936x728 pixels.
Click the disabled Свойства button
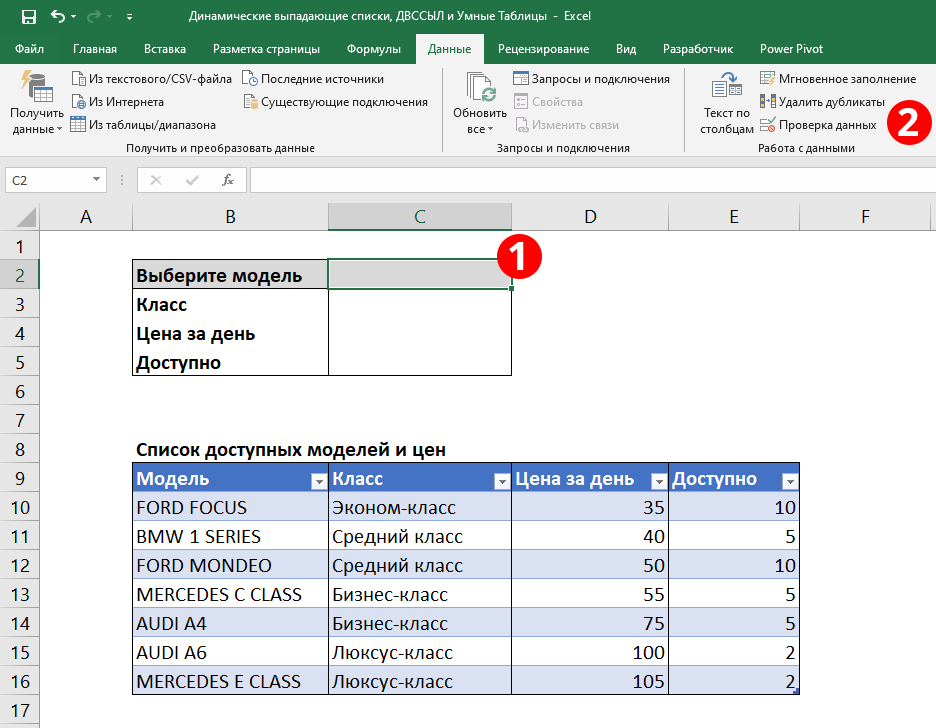(549, 102)
